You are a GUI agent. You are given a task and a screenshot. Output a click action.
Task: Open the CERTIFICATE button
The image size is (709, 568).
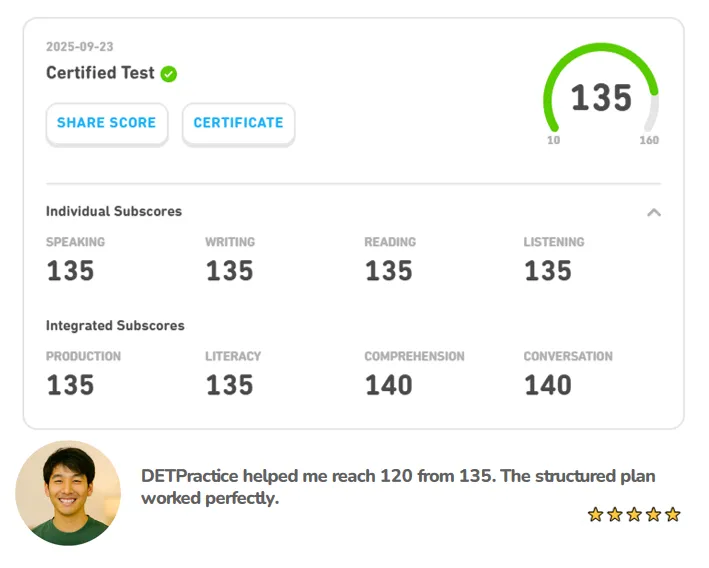pyautogui.click(x=238, y=123)
